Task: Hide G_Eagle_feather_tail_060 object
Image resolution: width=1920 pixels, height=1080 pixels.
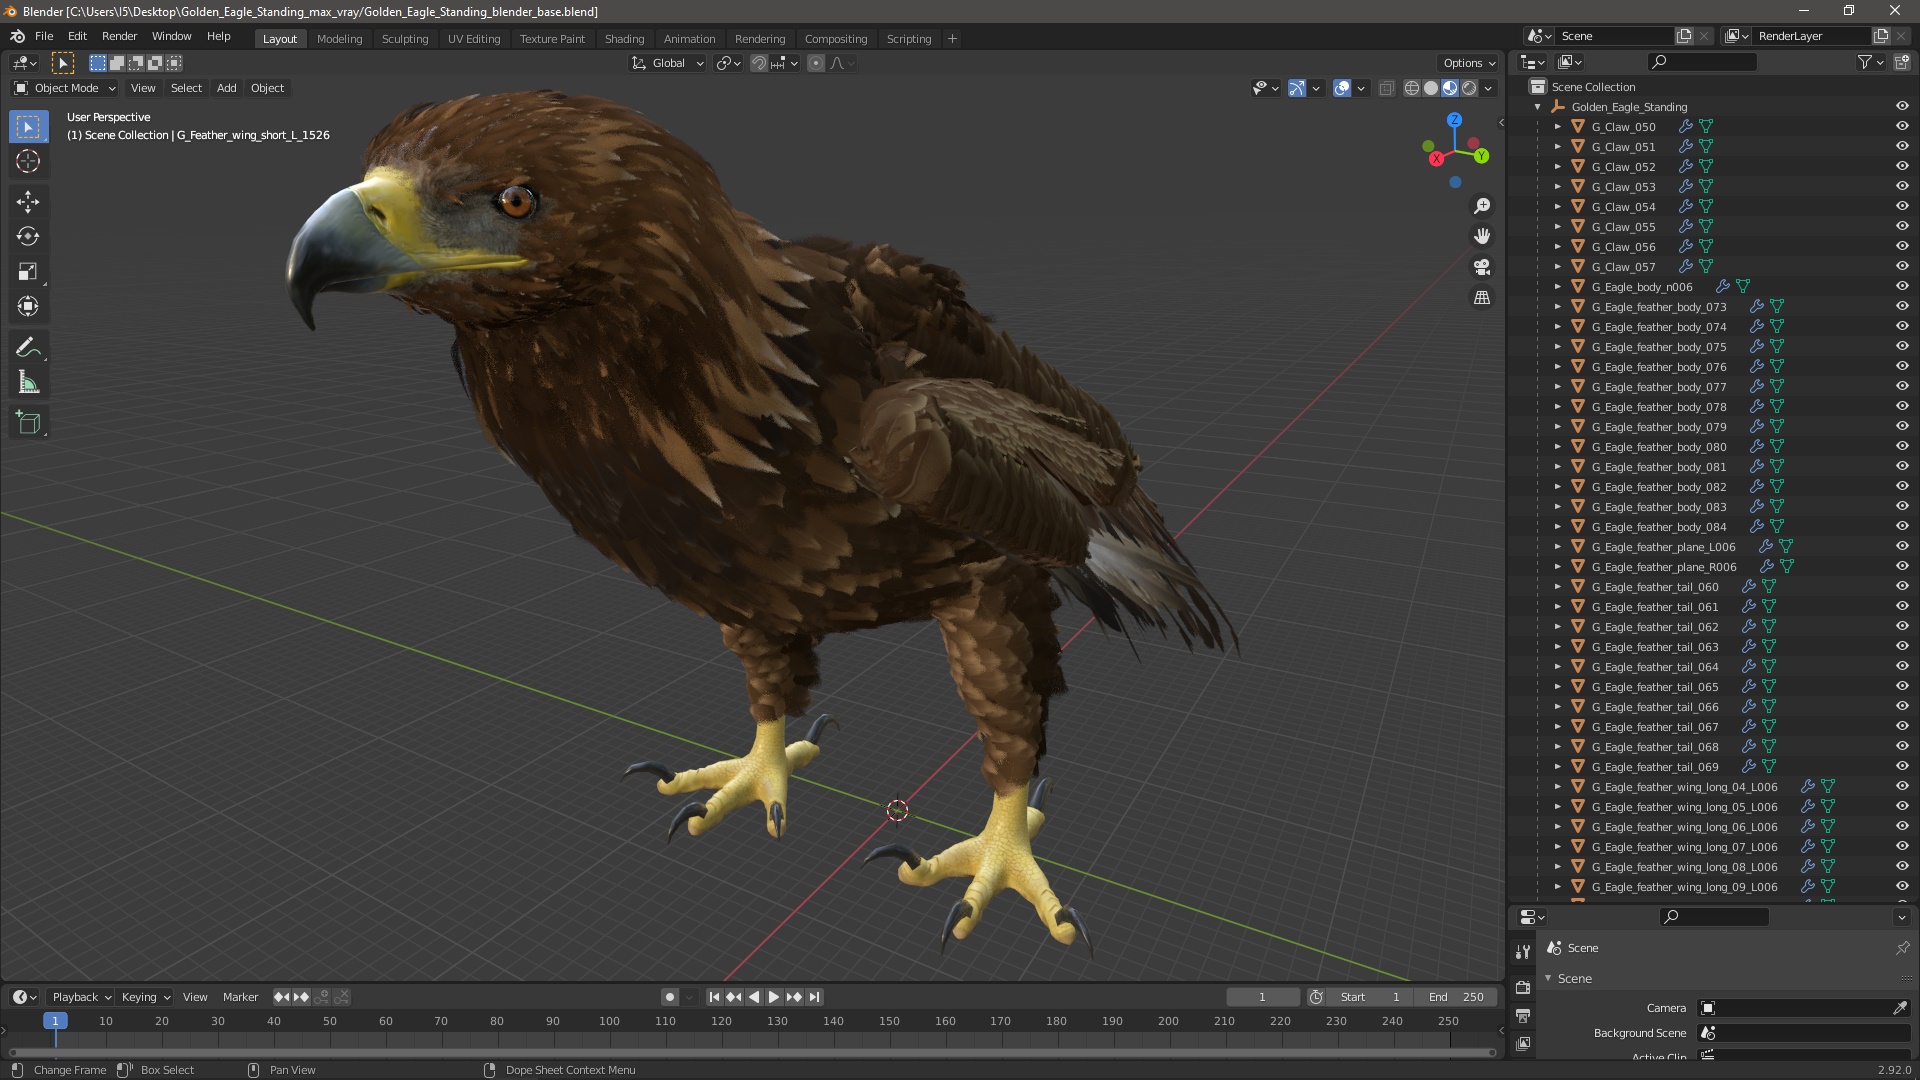Action: pos(1902,587)
